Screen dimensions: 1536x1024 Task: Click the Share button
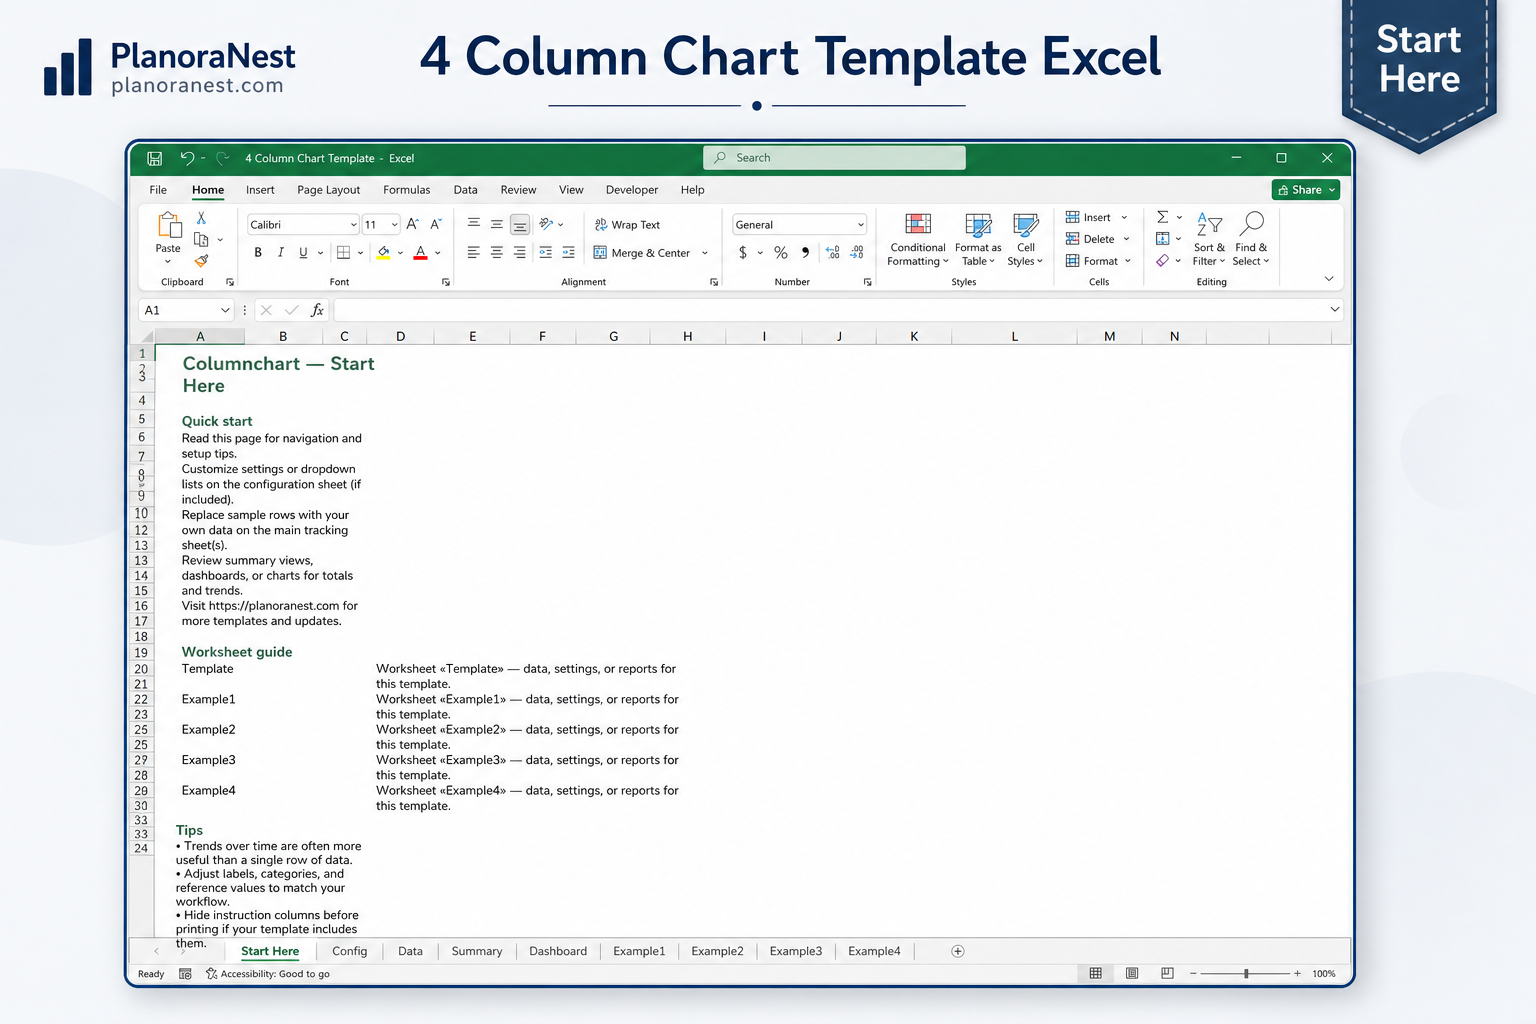(x=1306, y=190)
